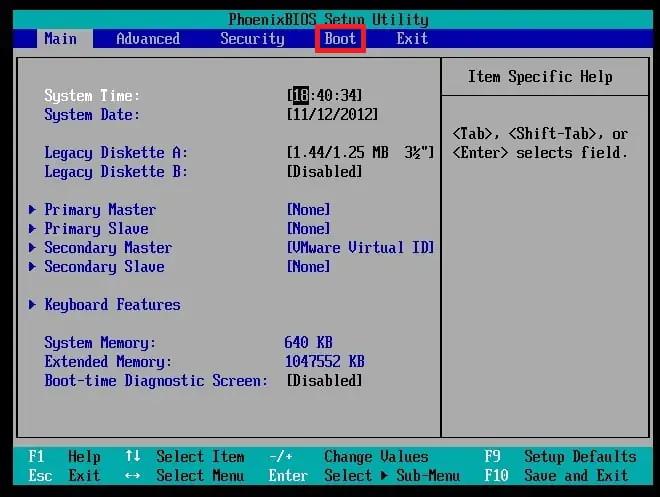Select the highlighted Boot tab
The image size is (660, 497).
340,39
